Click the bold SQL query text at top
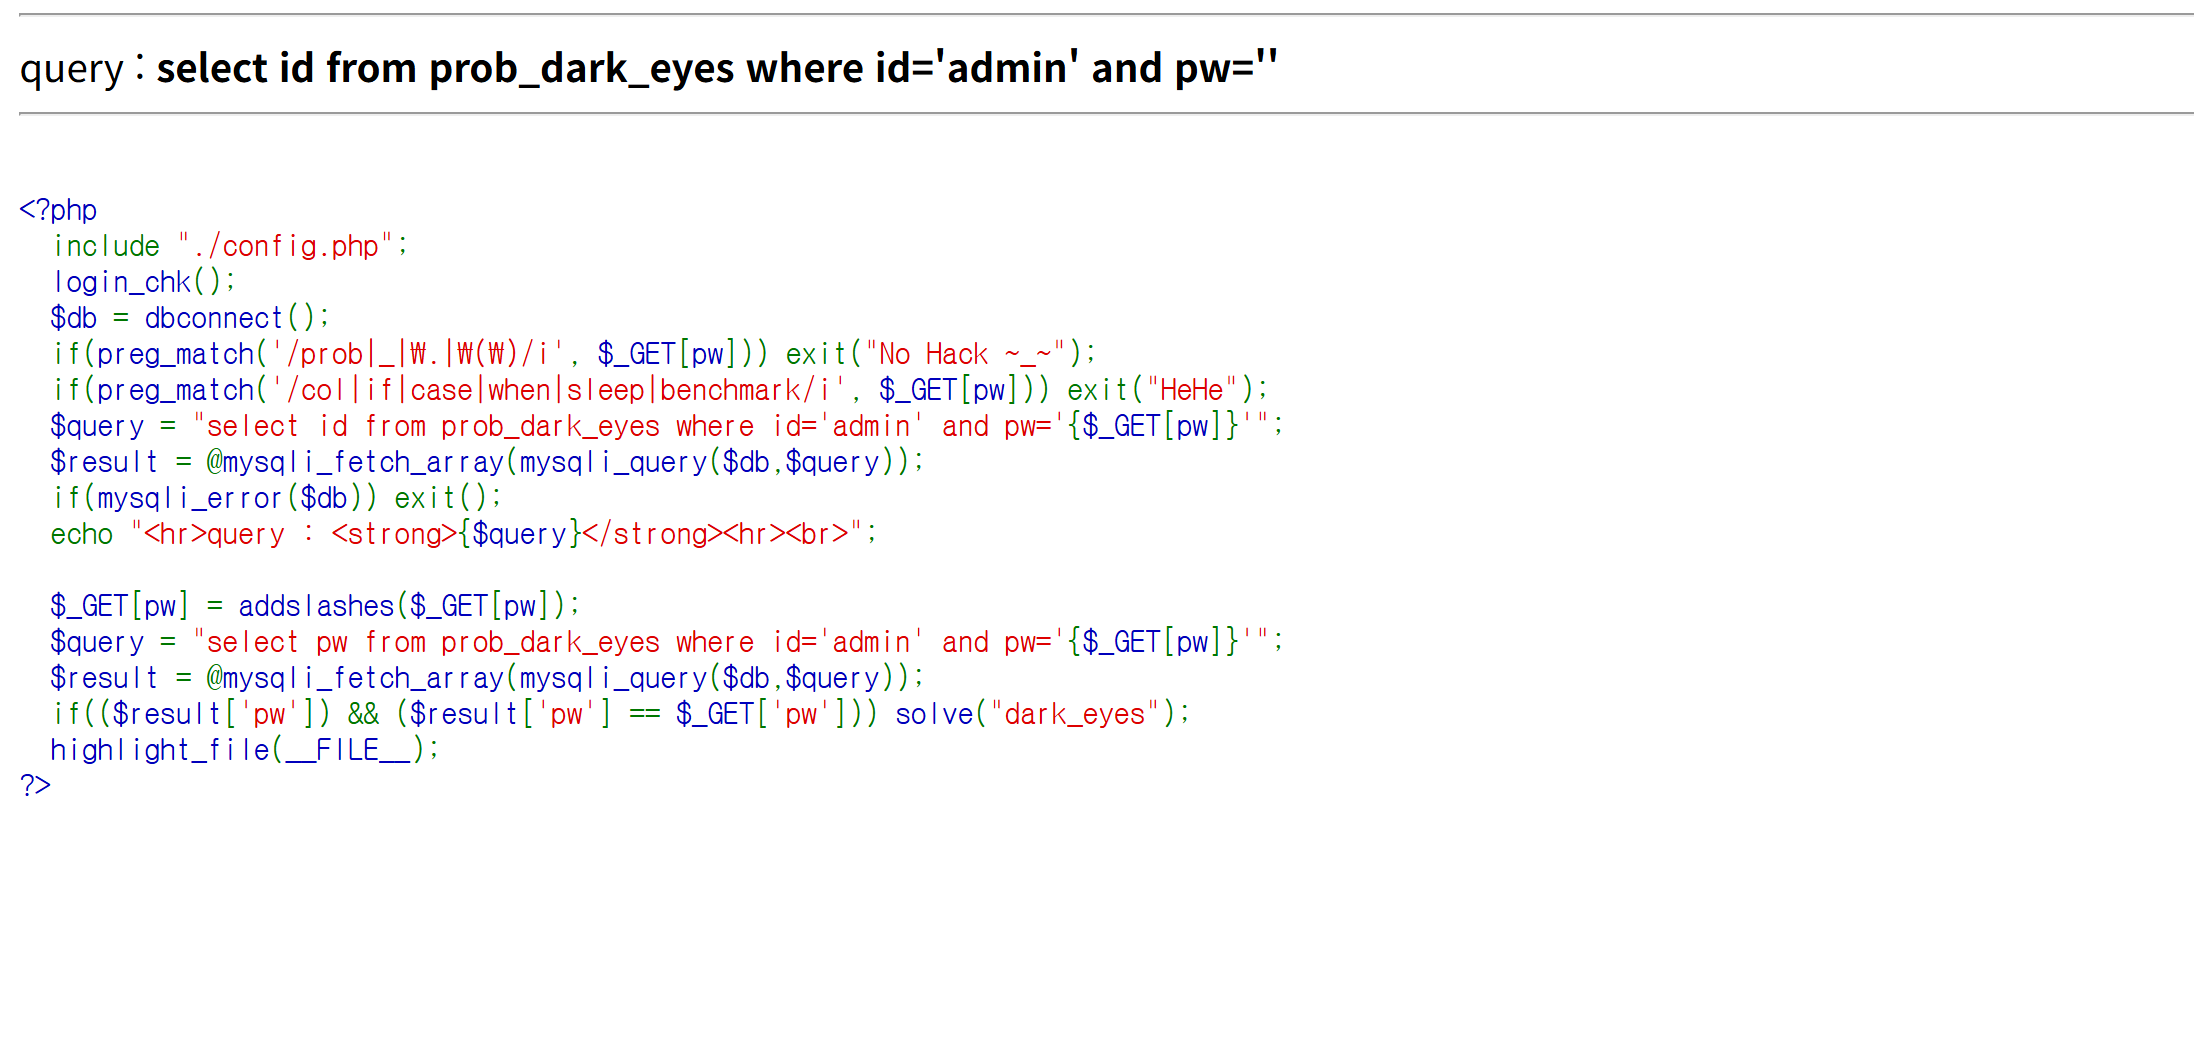 coord(716,68)
